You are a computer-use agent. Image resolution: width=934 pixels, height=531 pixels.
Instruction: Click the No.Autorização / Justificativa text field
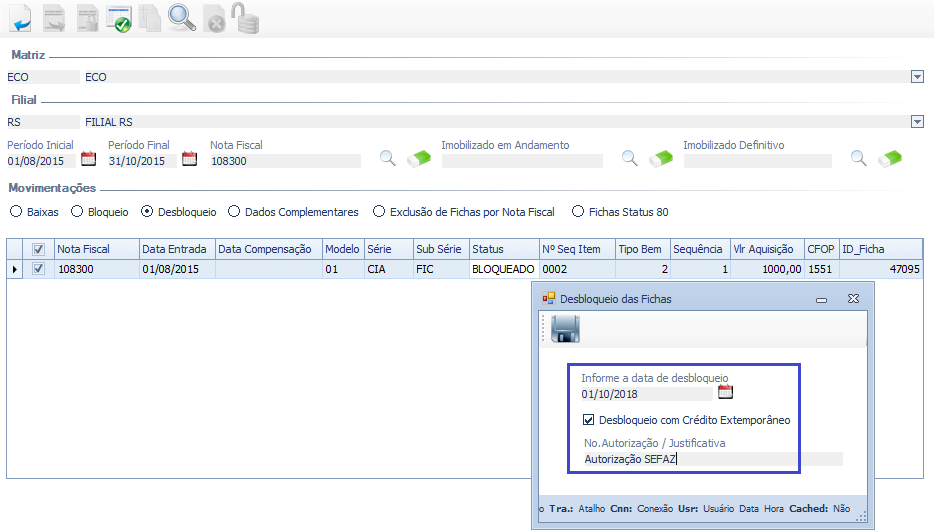click(x=712, y=459)
